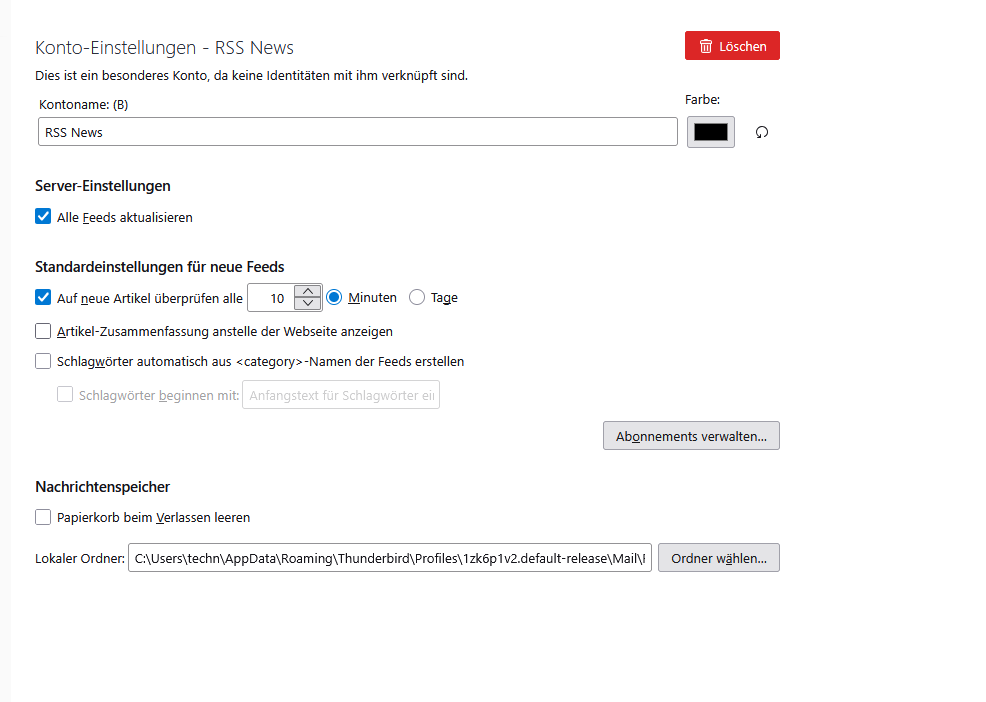
Task: Select the Minuten radio button
Action: [x=334, y=297]
